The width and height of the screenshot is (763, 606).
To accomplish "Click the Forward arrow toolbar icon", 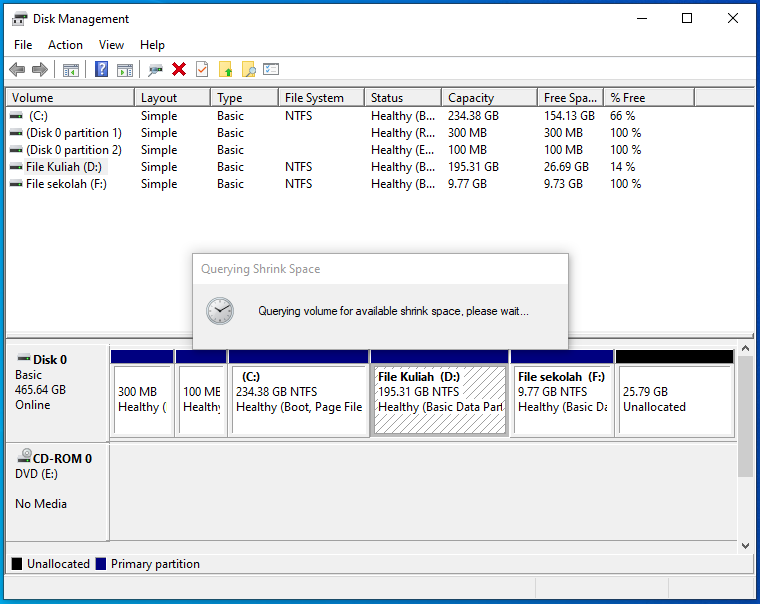I will pyautogui.click(x=40, y=70).
